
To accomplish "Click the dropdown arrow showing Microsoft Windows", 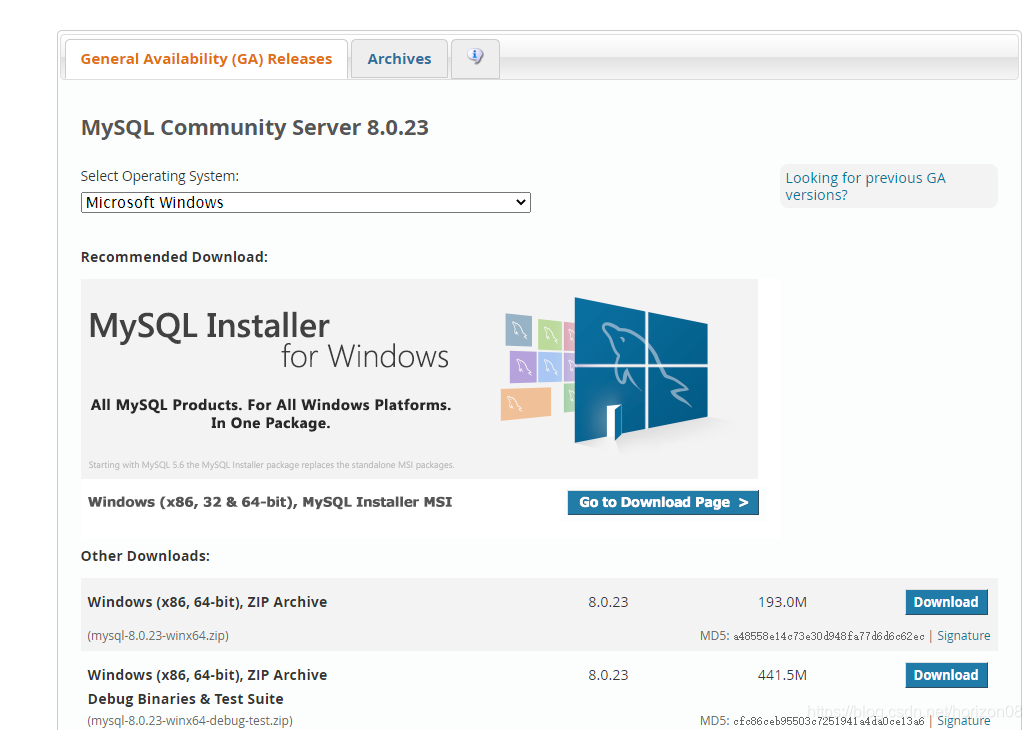I will [x=521, y=202].
